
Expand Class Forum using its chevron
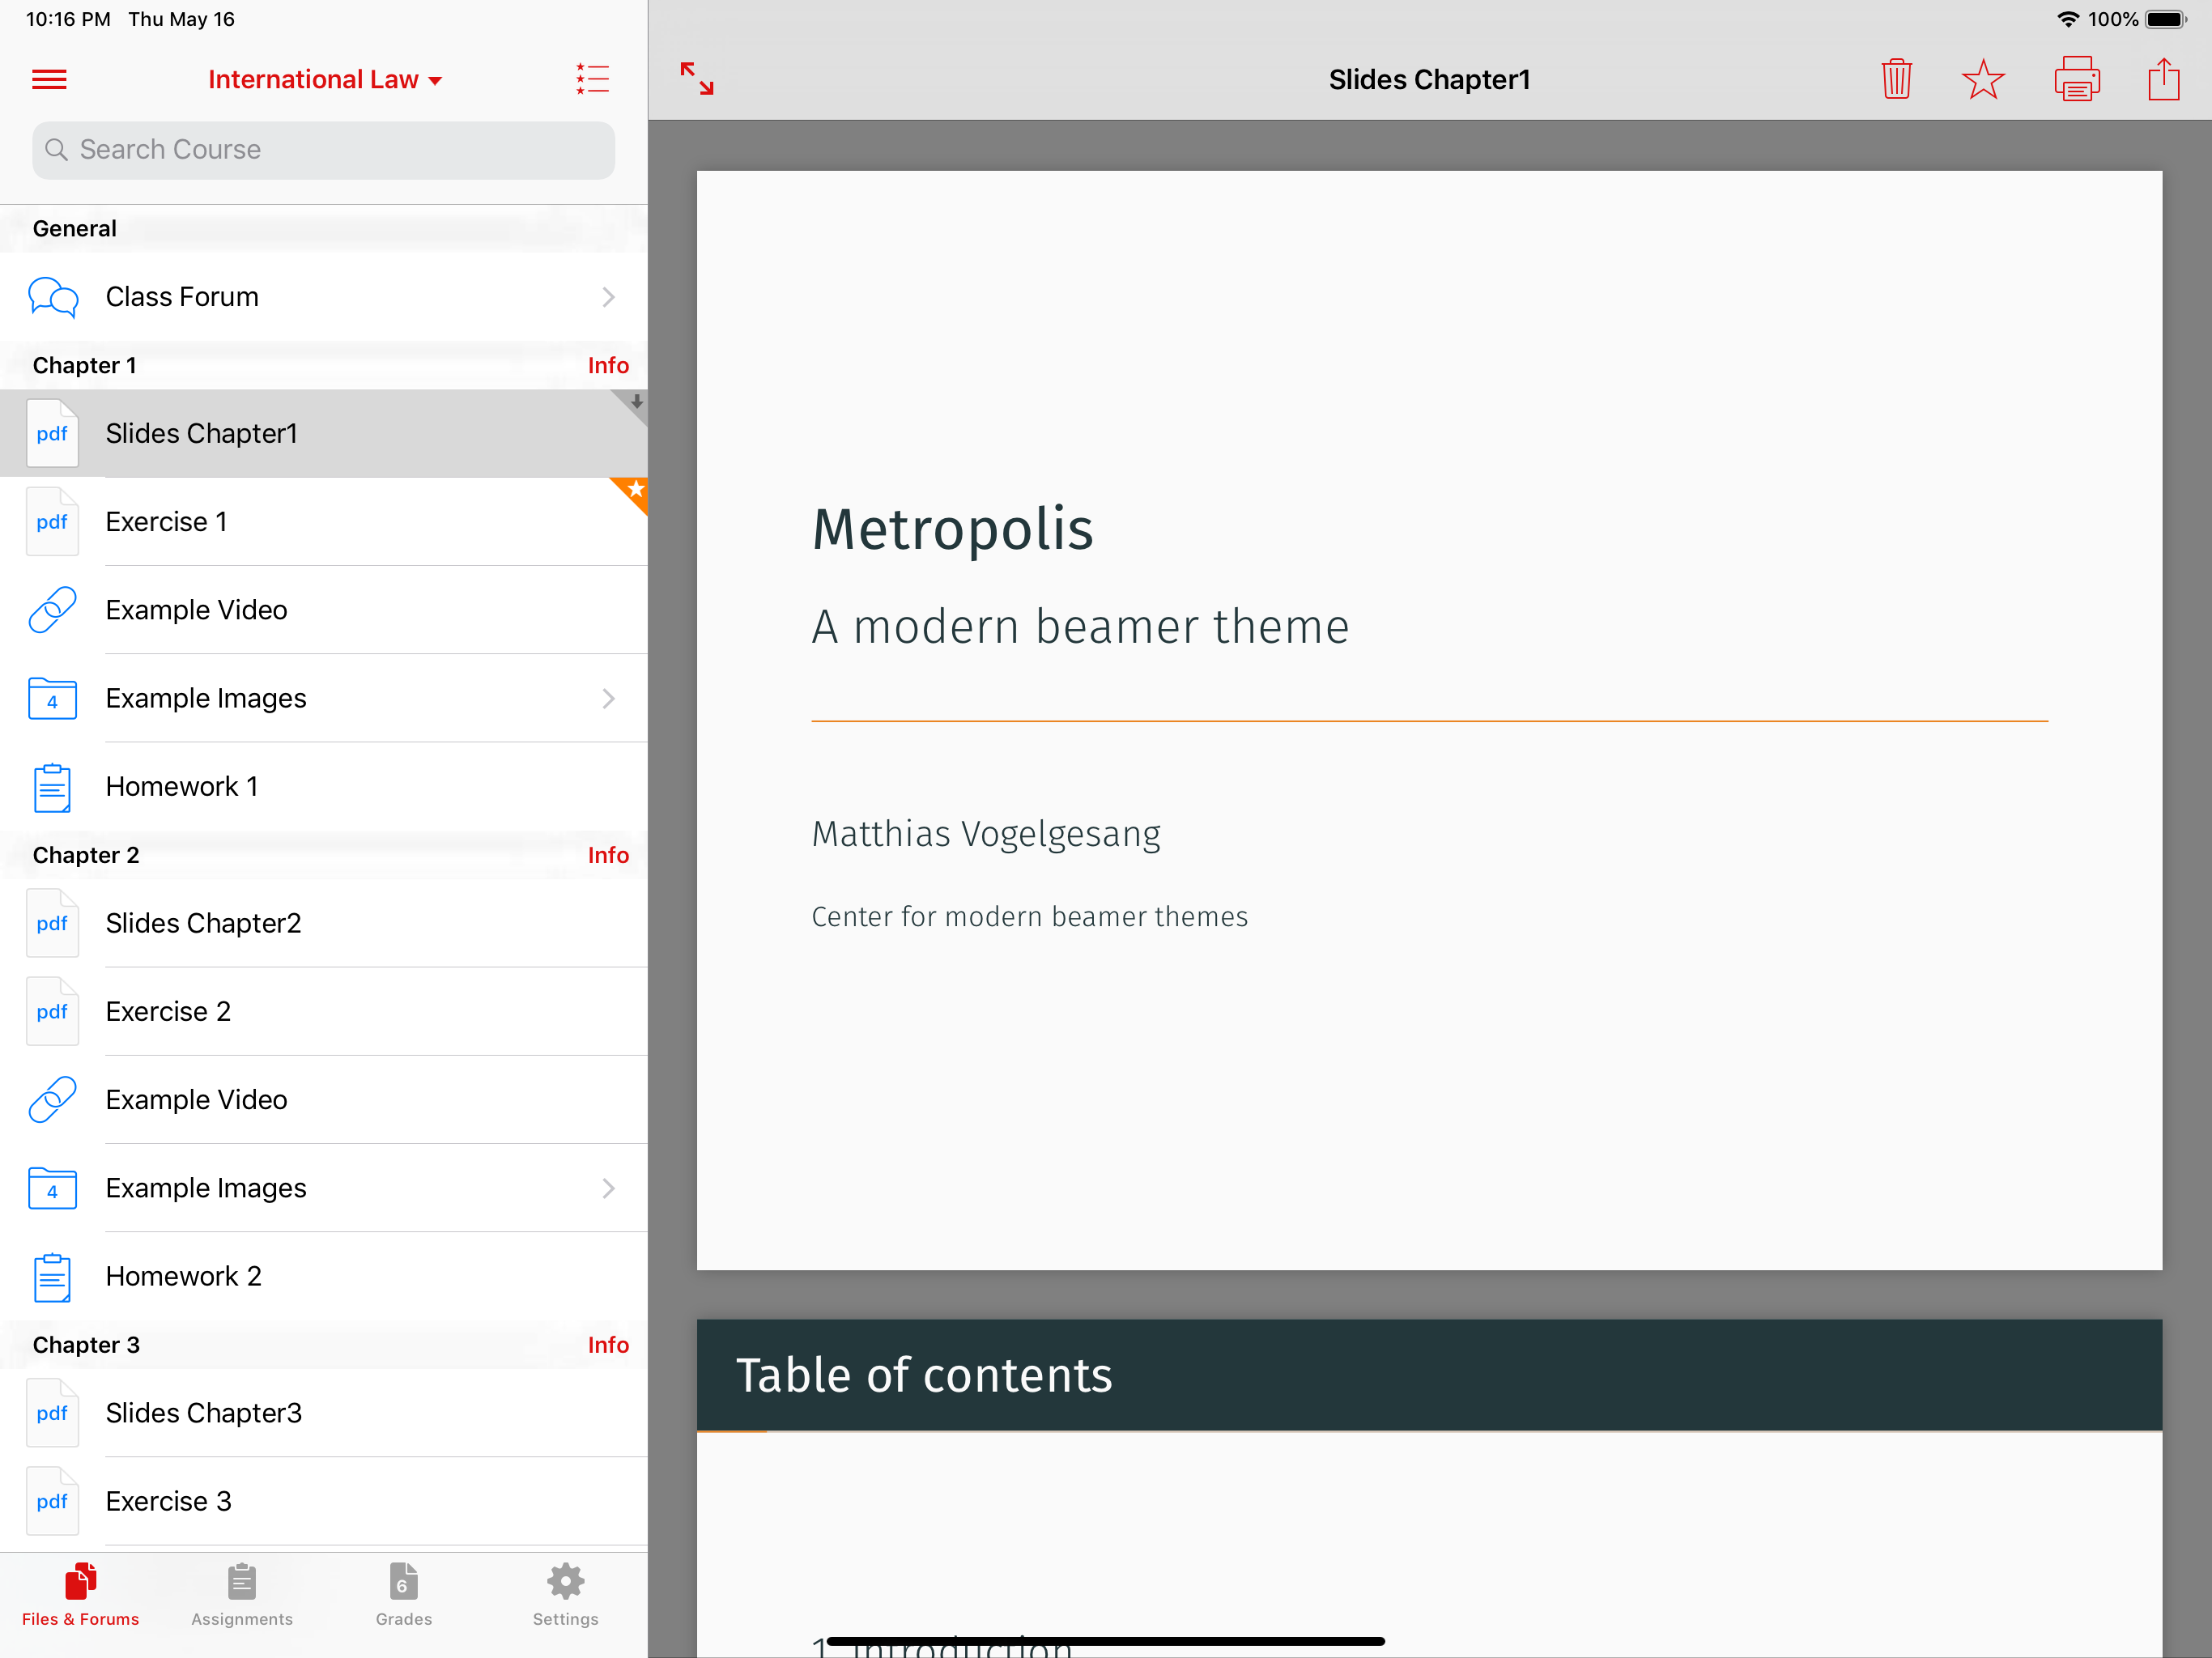click(608, 297)
